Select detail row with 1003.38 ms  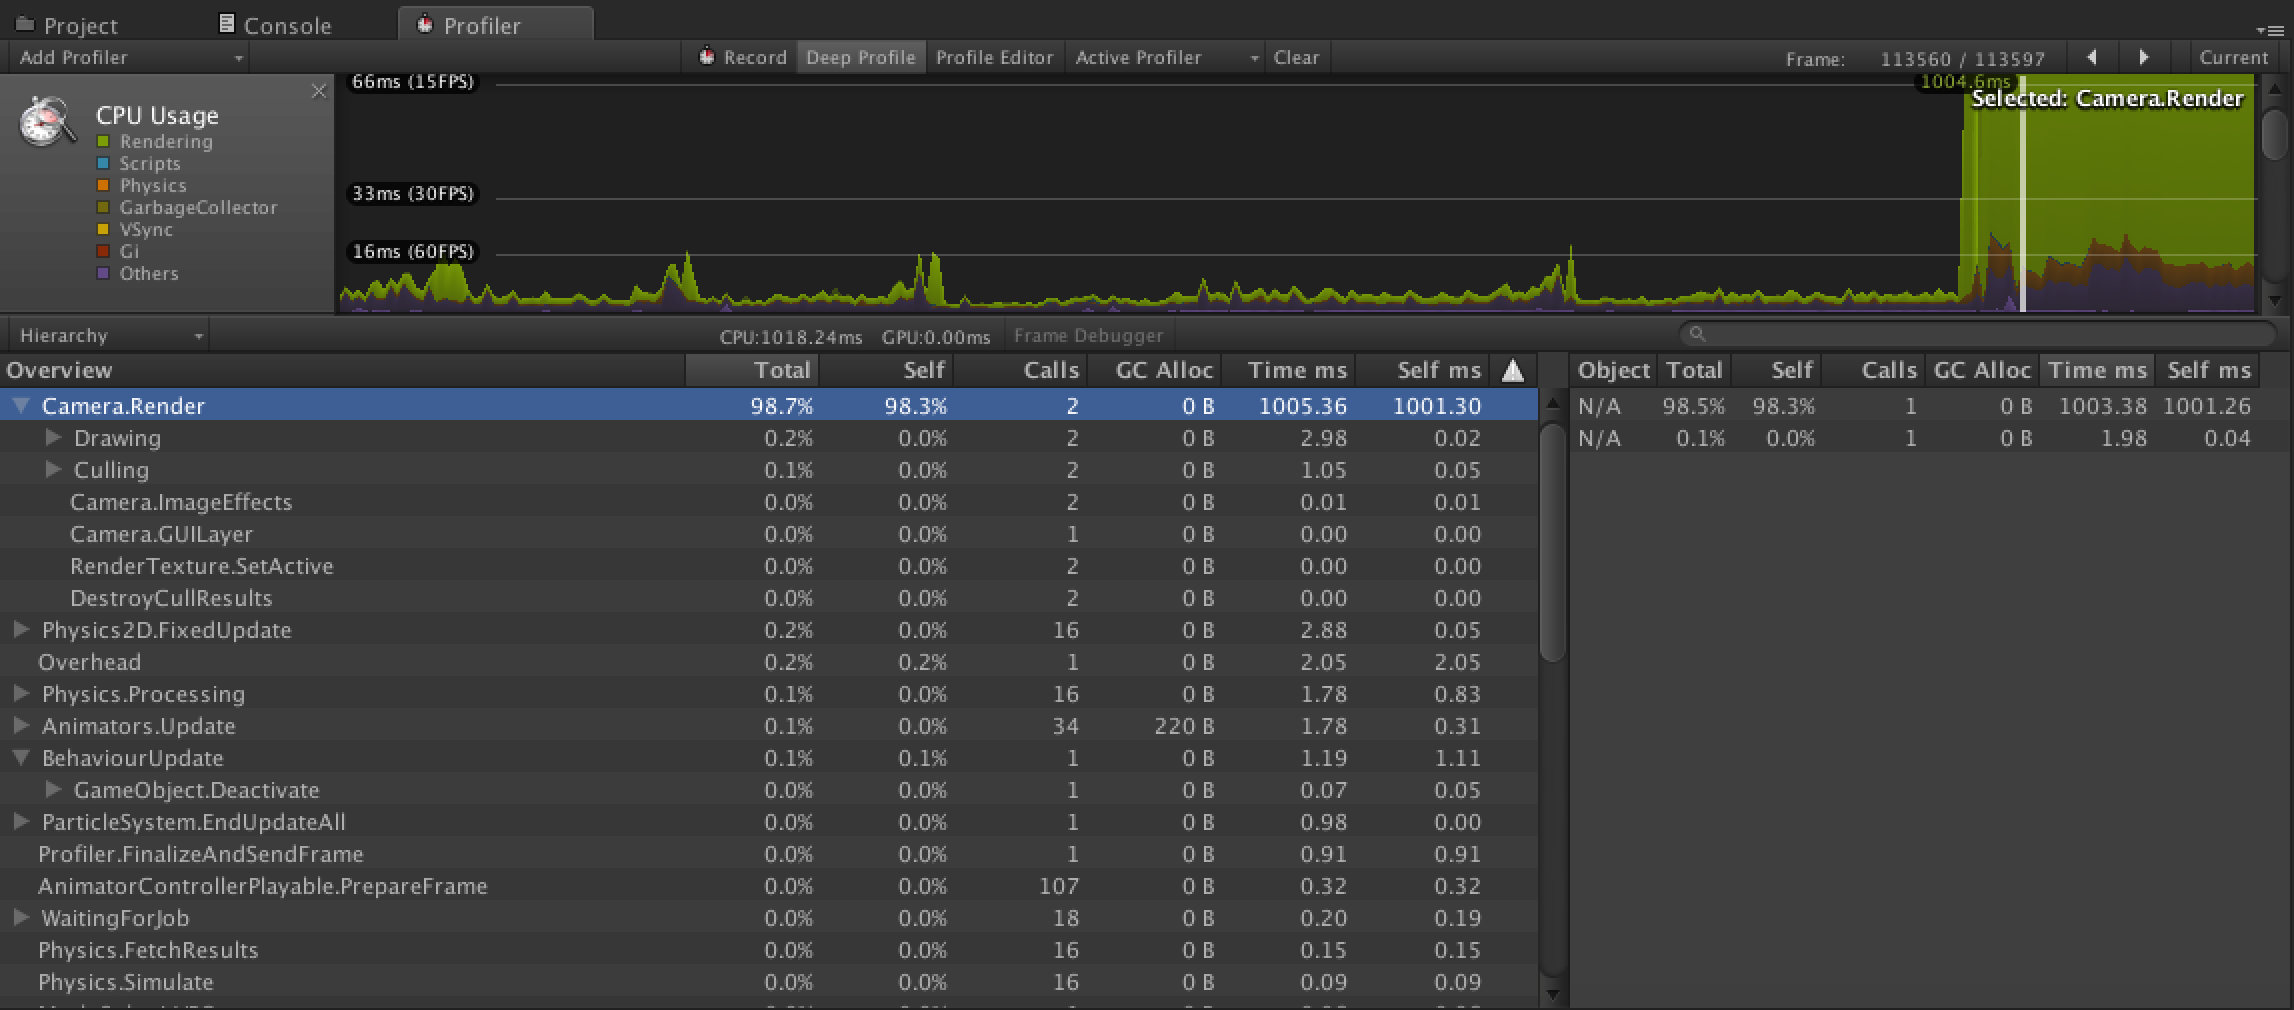pos(1915,406)
